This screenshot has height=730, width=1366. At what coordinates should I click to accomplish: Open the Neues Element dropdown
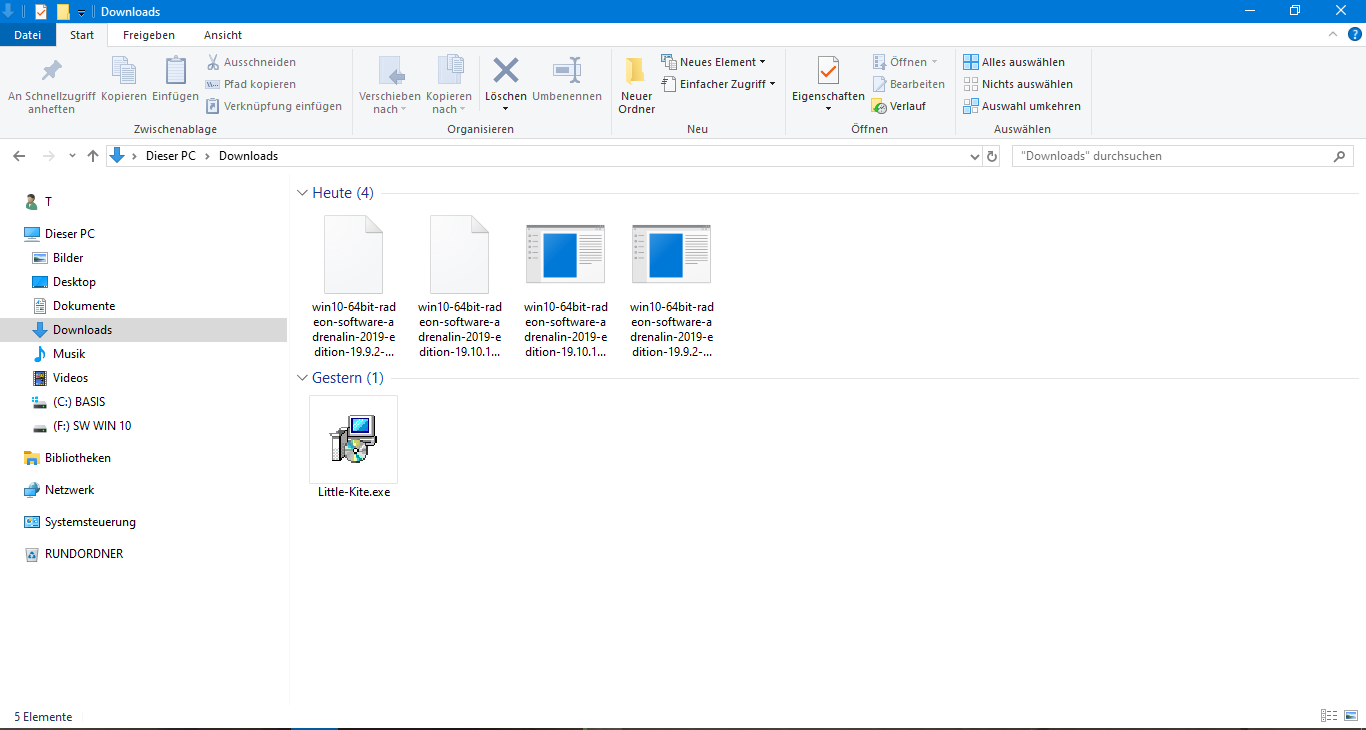click(714, 61)
